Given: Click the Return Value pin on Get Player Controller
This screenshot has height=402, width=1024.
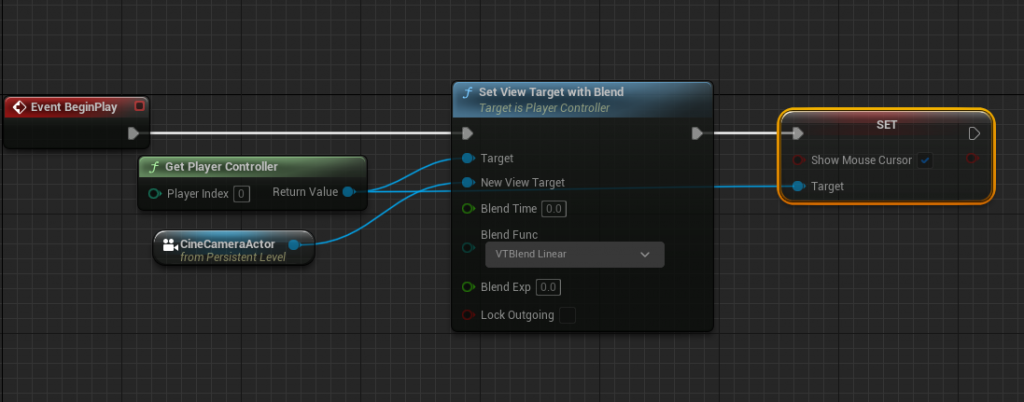Looking at the screenshot, I should [348, 192].
